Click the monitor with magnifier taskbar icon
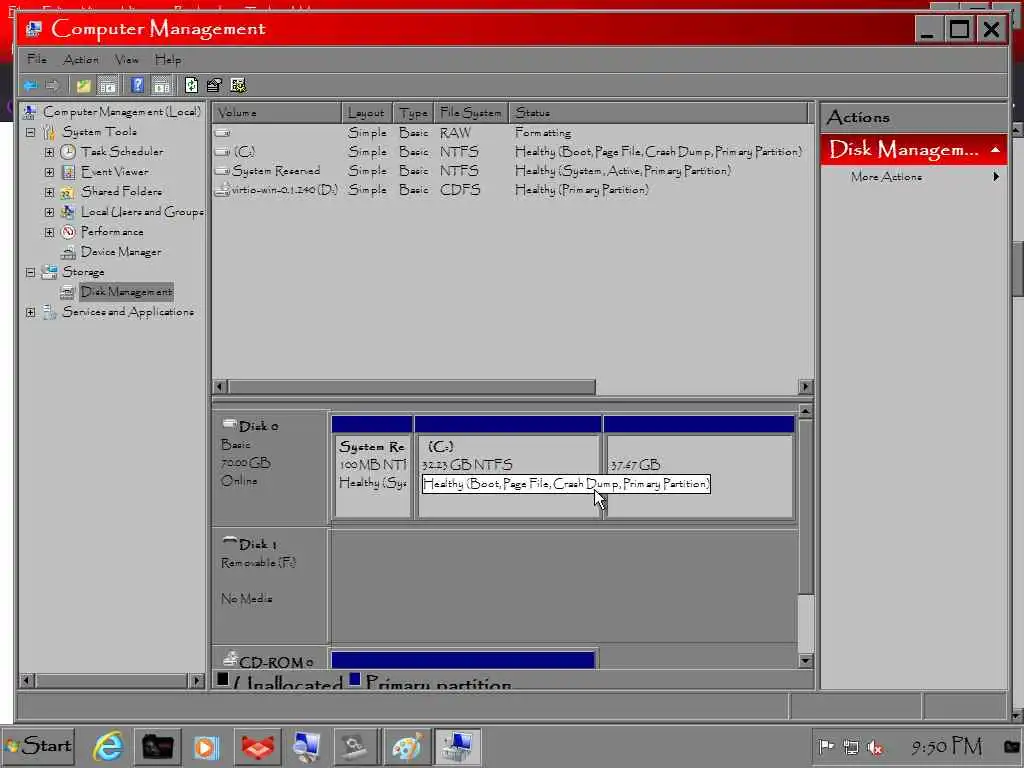This screenshot has width=1024, height=768. (x=306, y=746)
